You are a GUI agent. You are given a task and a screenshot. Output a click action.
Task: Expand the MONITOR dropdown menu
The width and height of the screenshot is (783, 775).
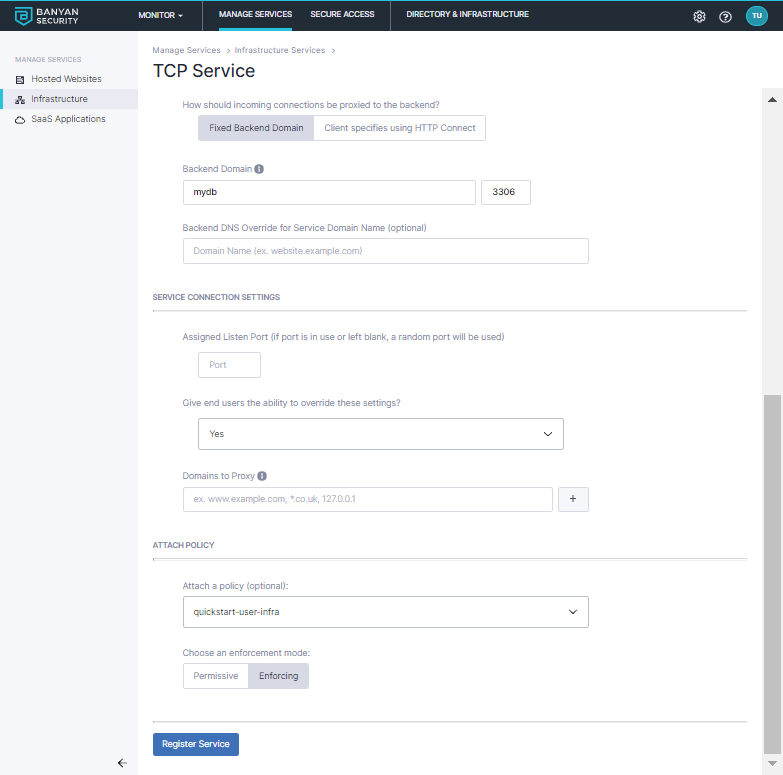pos(160,16)
